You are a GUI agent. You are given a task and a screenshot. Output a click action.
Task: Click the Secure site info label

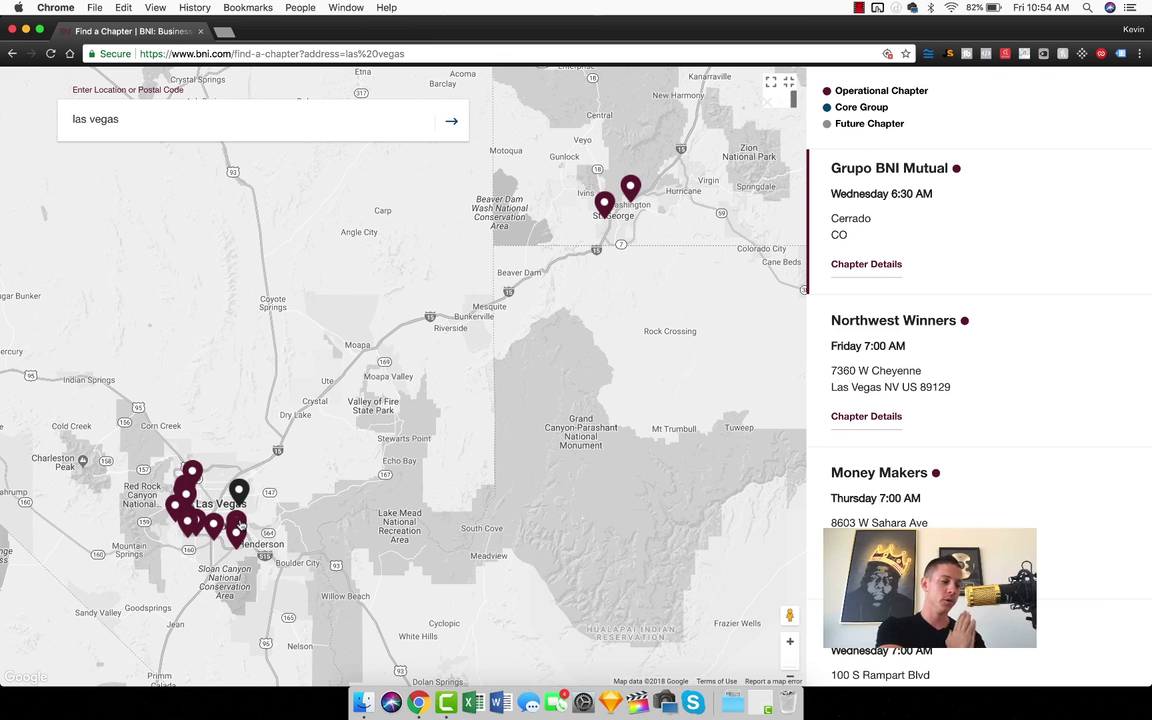click(x=109, y=54)
